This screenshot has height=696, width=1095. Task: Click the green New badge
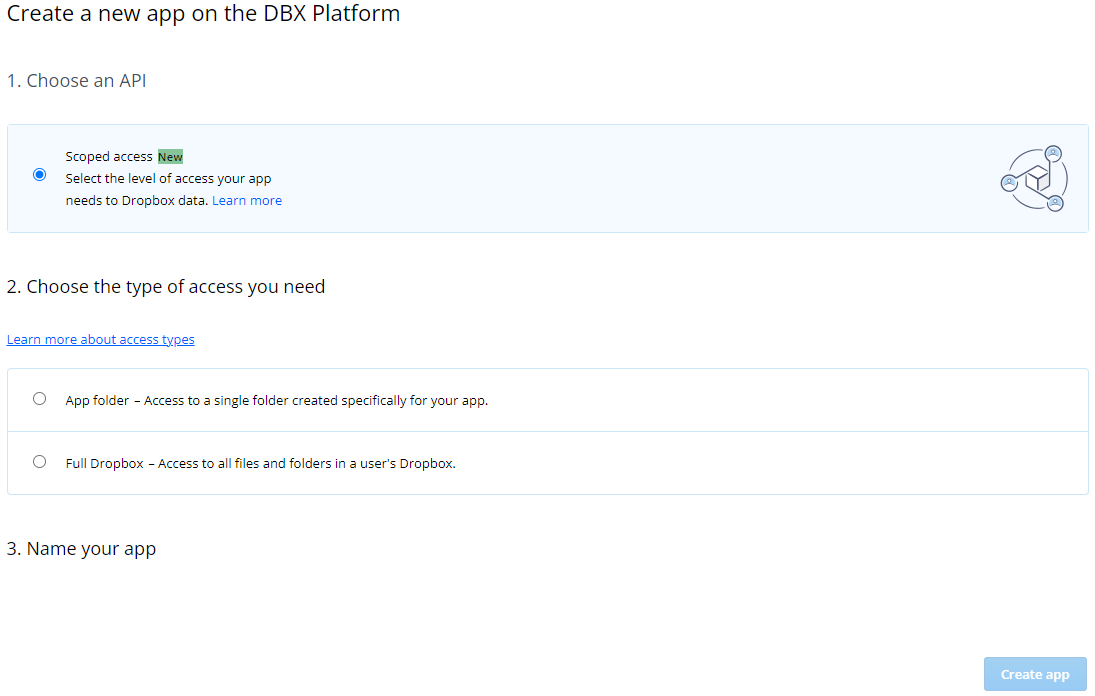170,157
